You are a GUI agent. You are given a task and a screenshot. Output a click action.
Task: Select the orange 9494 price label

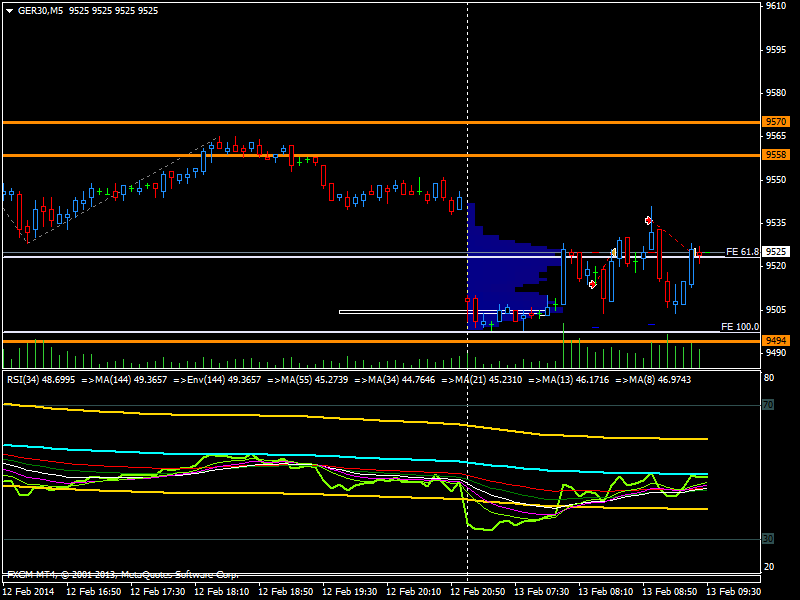[776, 341]
